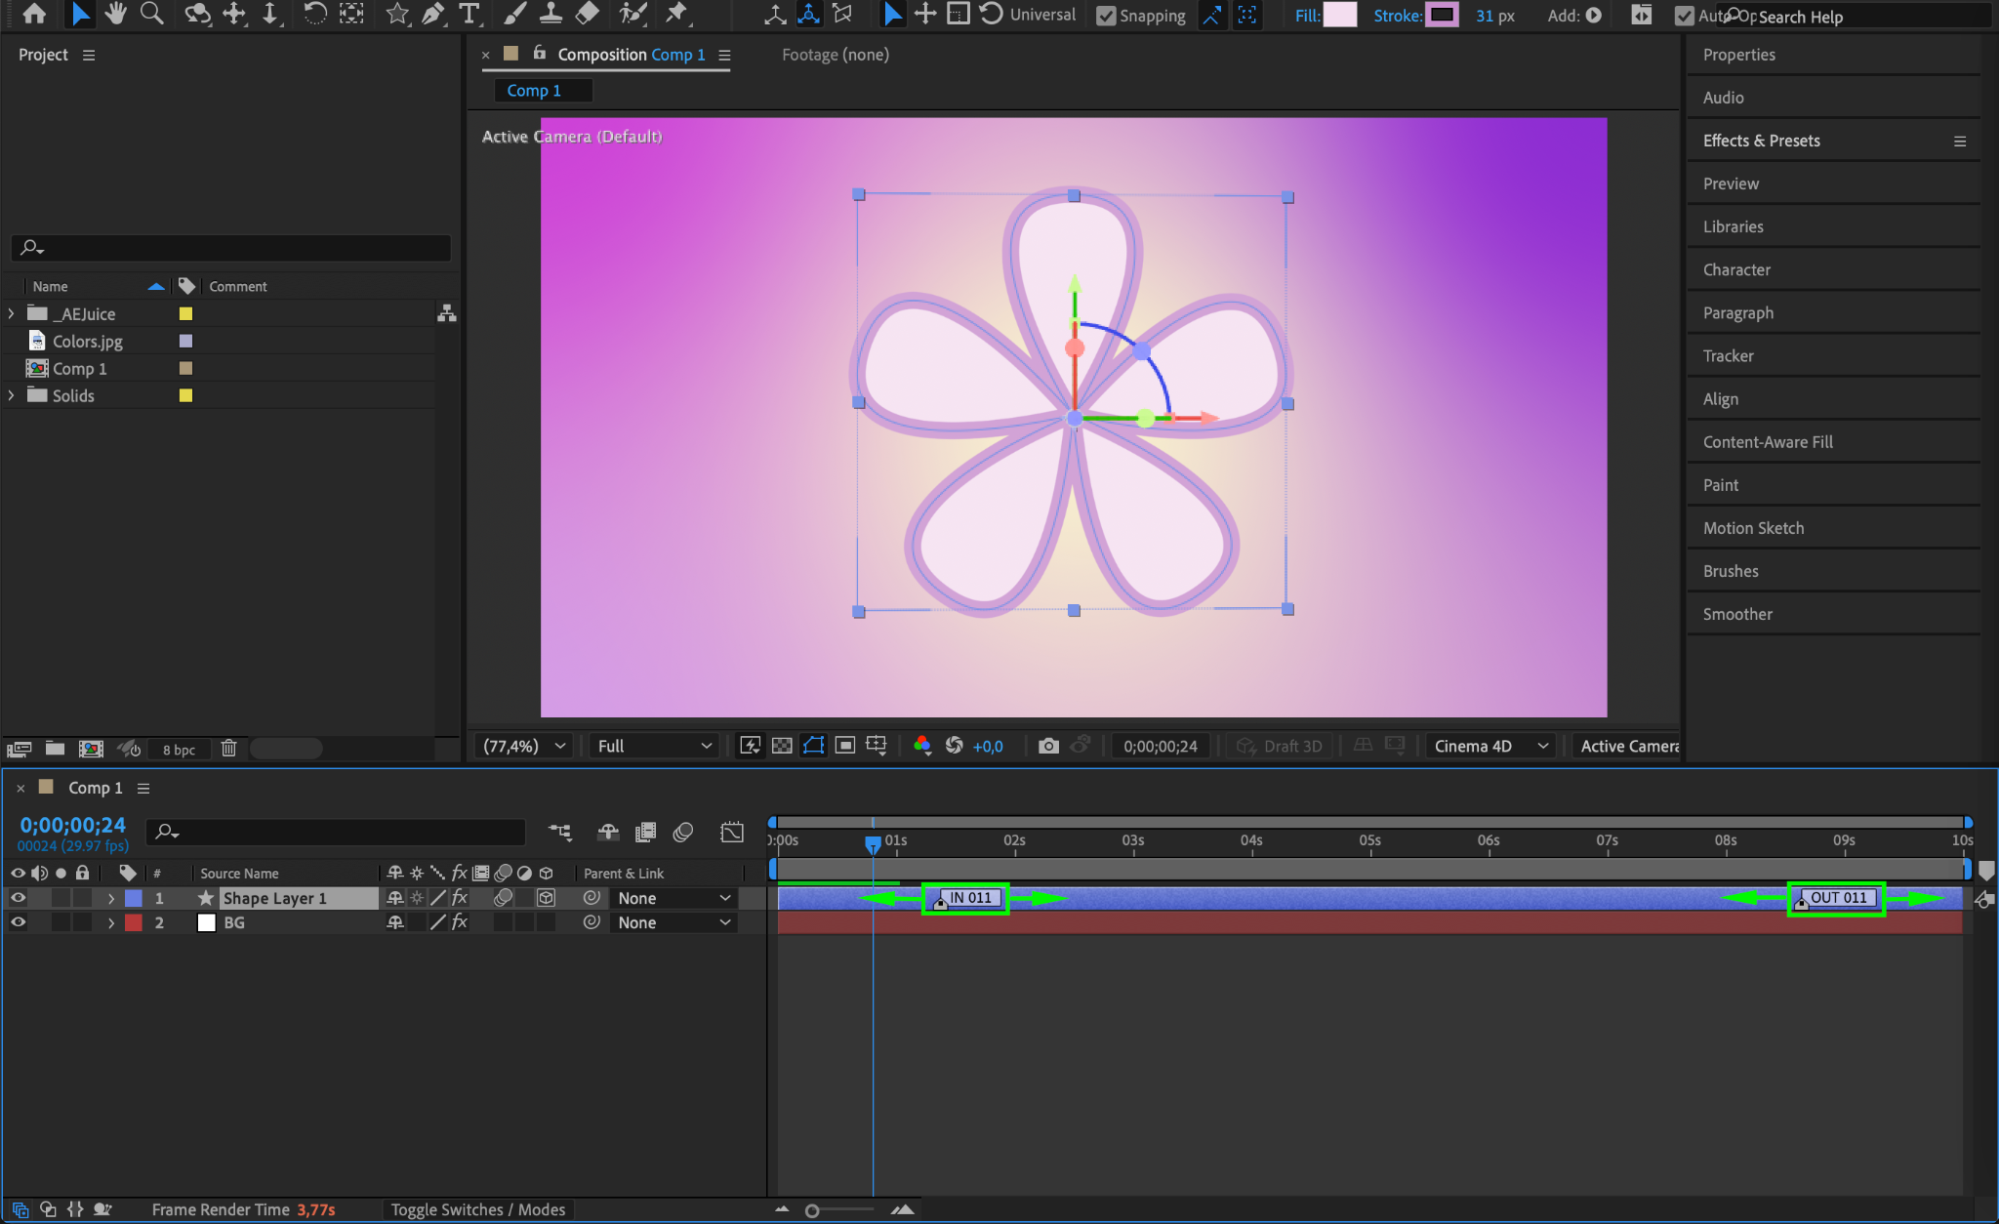Image resolution: width=1999 pixels, height=1224 pixels.
Task: Click the Fill color swatch
Action: tap(1340, 15)
